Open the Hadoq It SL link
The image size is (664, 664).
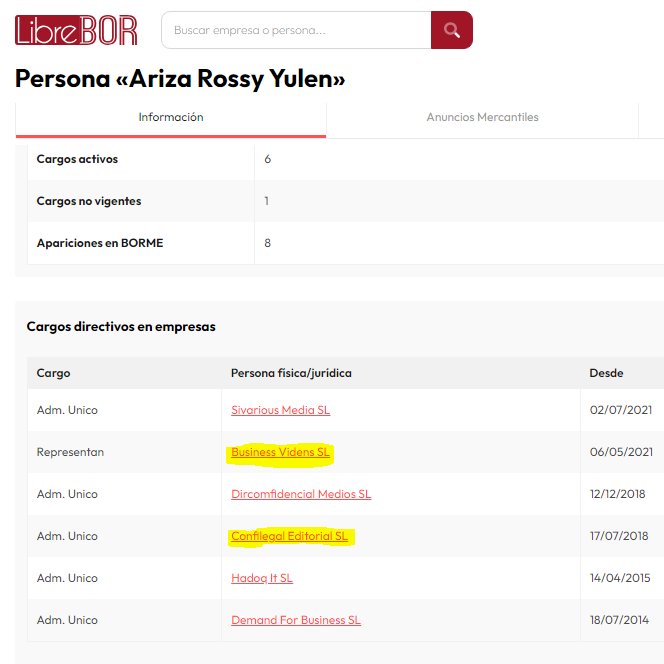point(262,578)
